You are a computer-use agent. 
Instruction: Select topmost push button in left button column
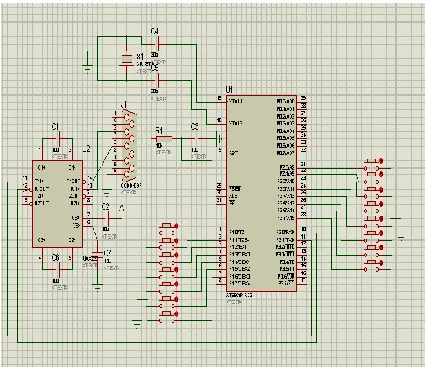168,228
